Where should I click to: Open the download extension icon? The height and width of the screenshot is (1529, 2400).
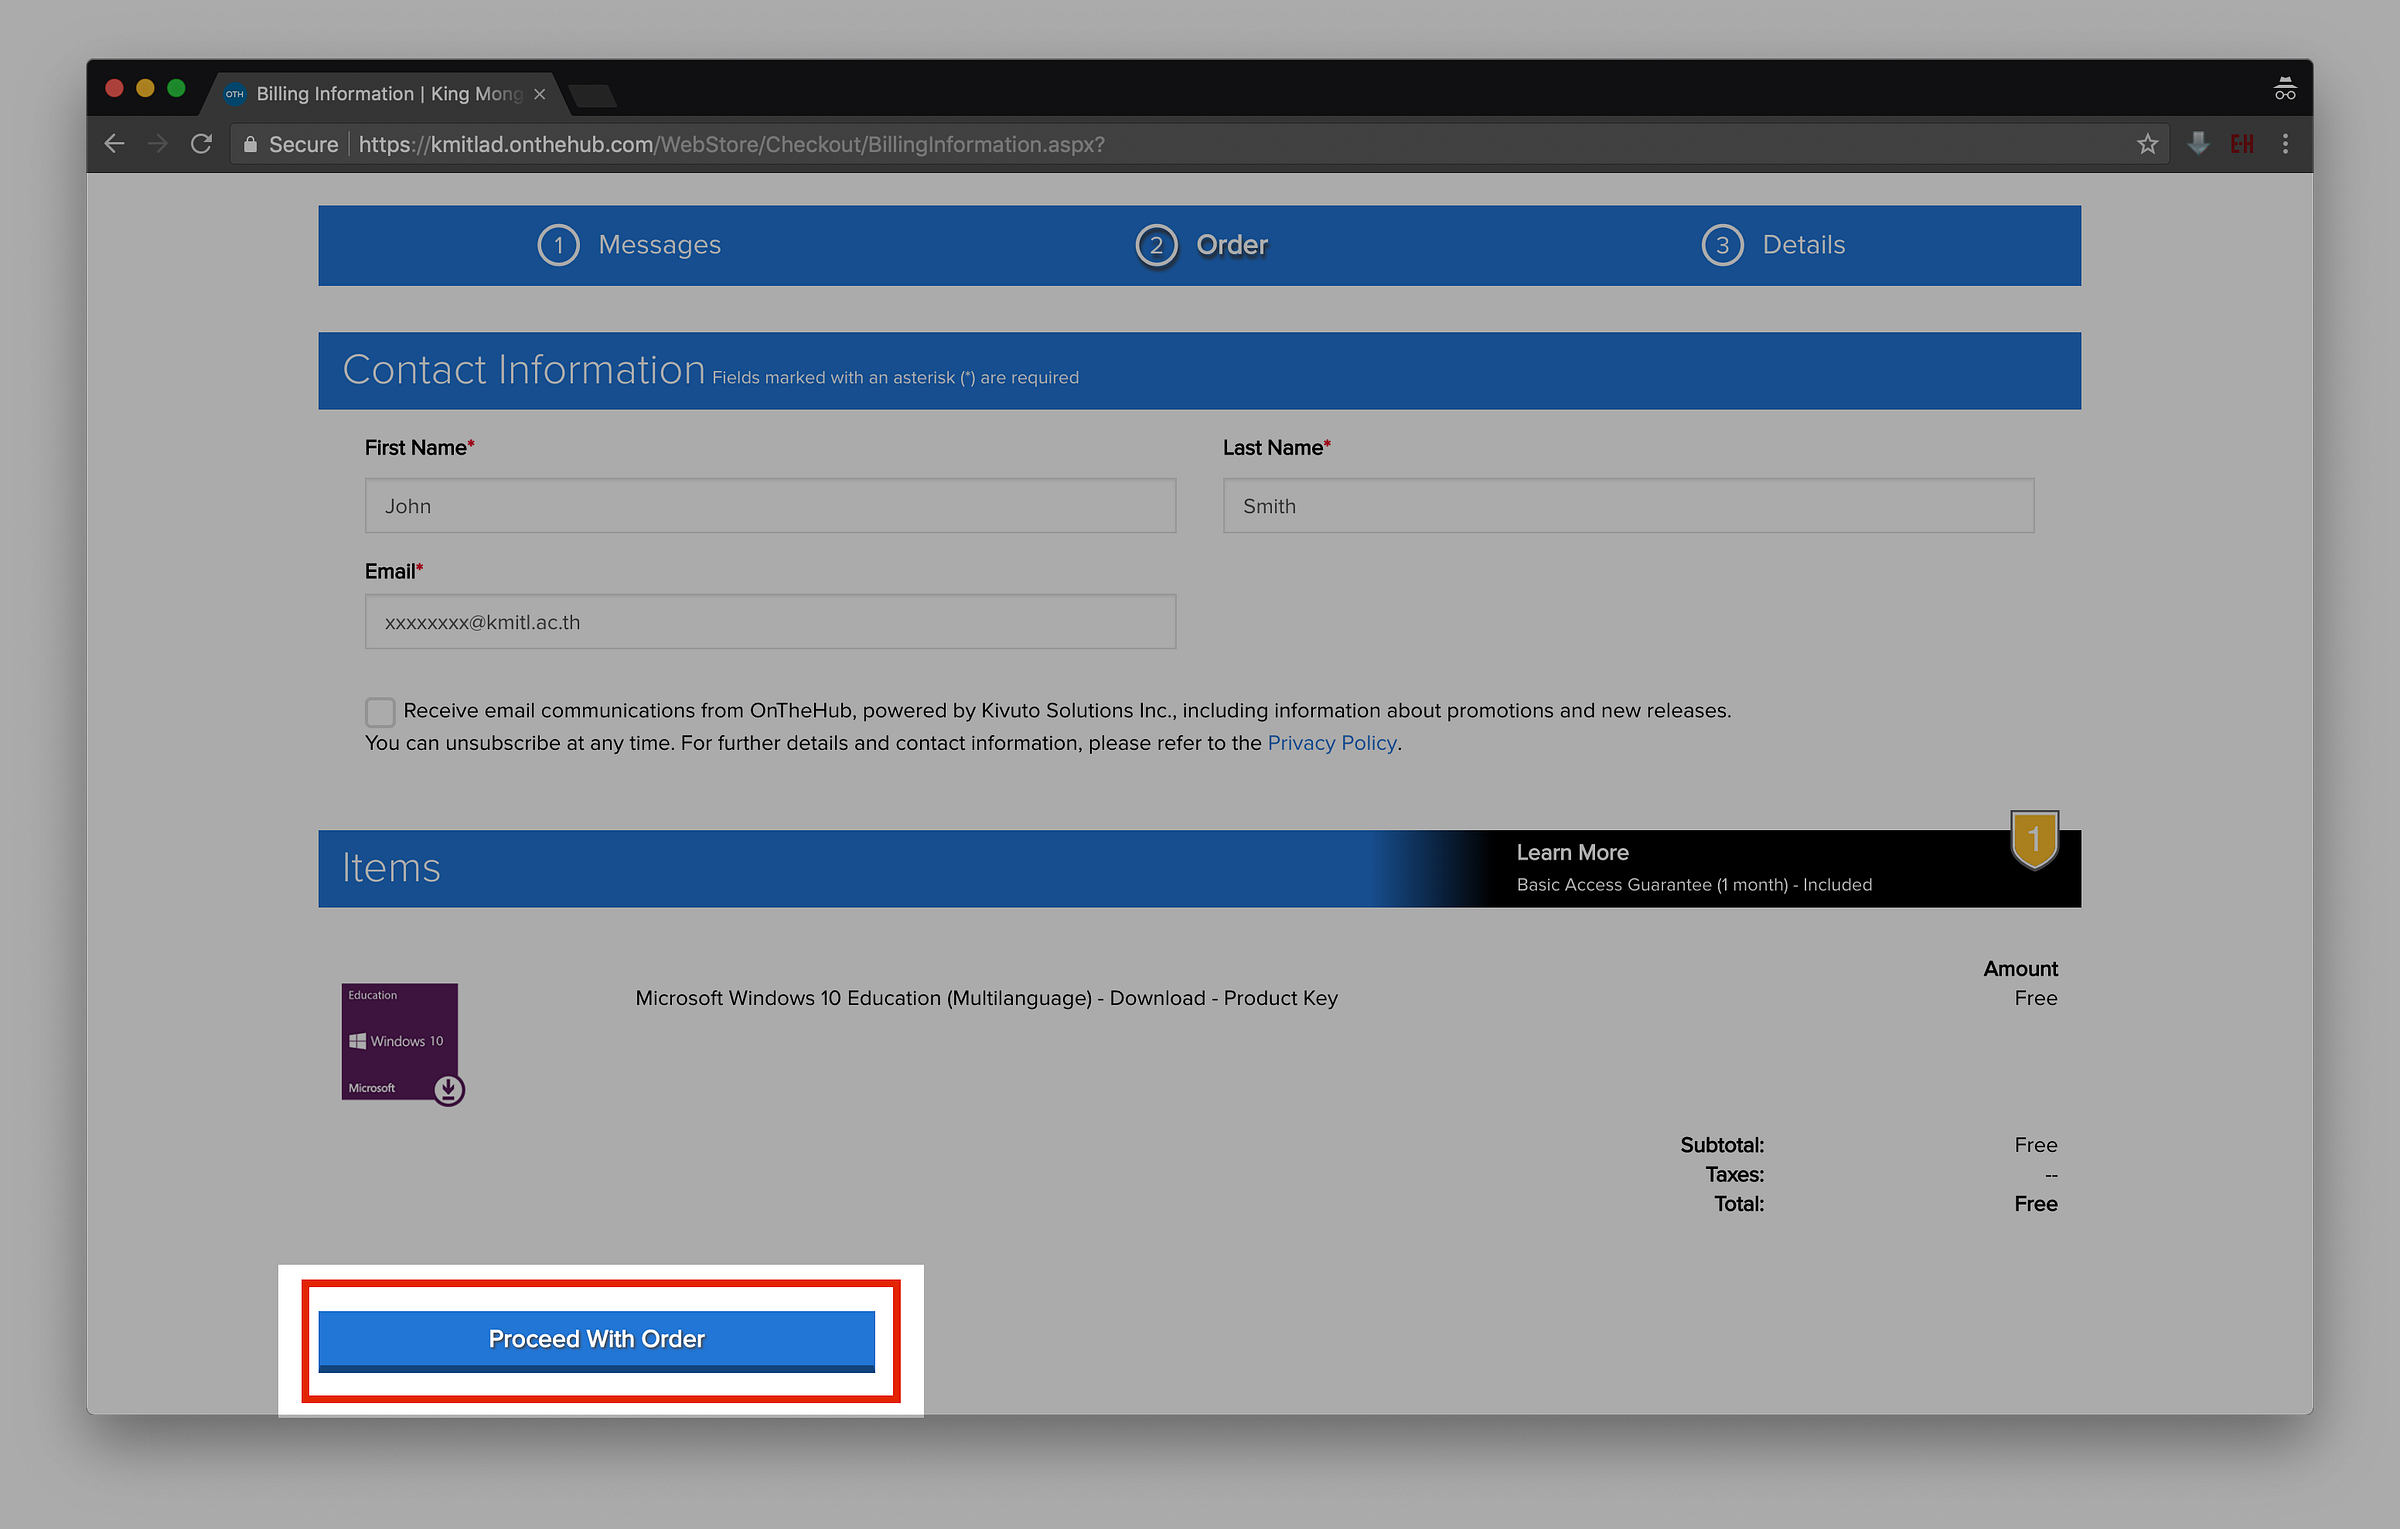pos(2197,144)
